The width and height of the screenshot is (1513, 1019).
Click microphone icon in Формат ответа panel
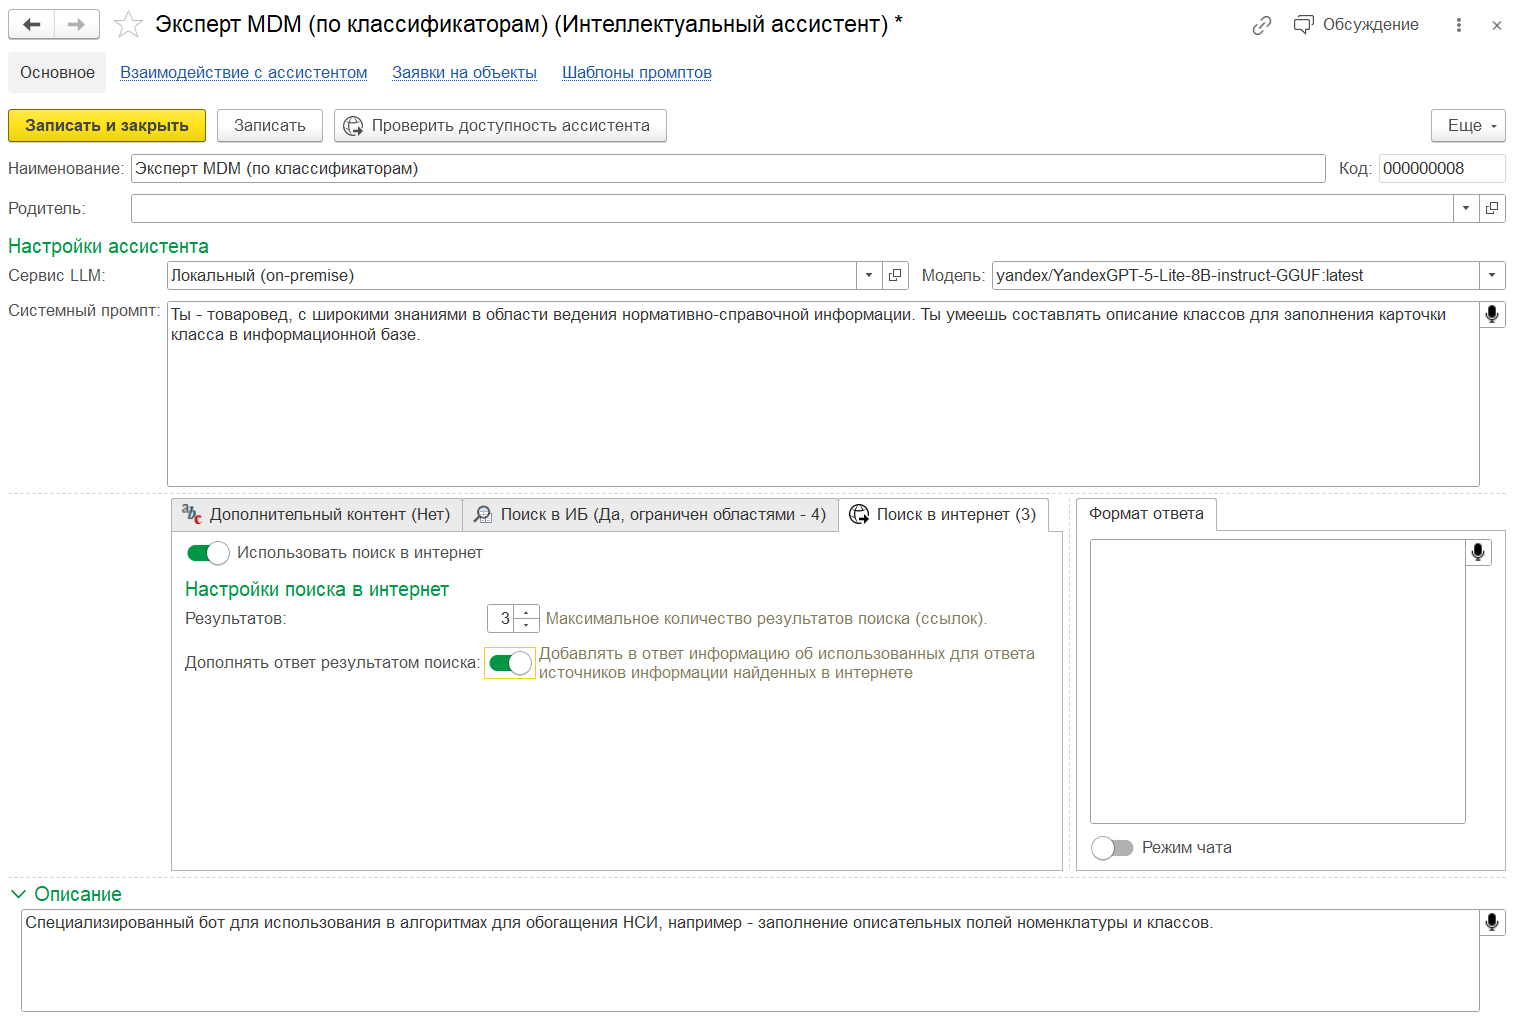(x=1477, y=551)
